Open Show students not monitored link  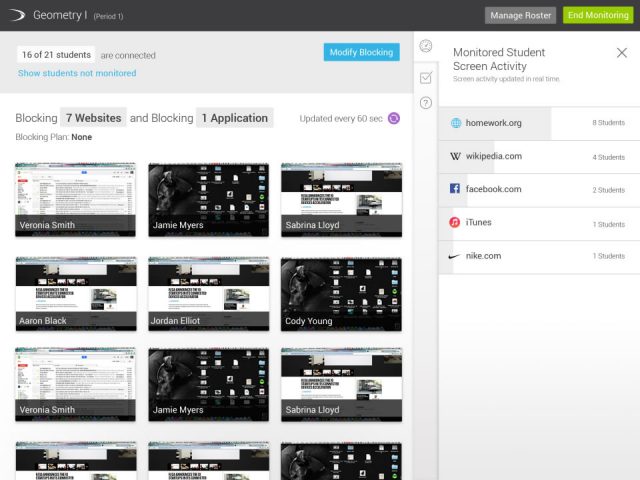77,73
